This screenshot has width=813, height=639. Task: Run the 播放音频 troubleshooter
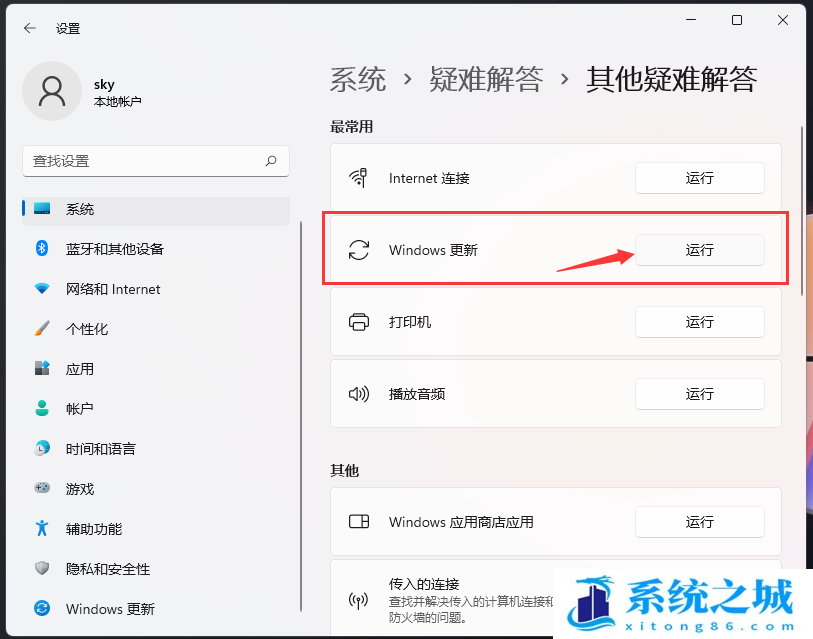point(699,394)
